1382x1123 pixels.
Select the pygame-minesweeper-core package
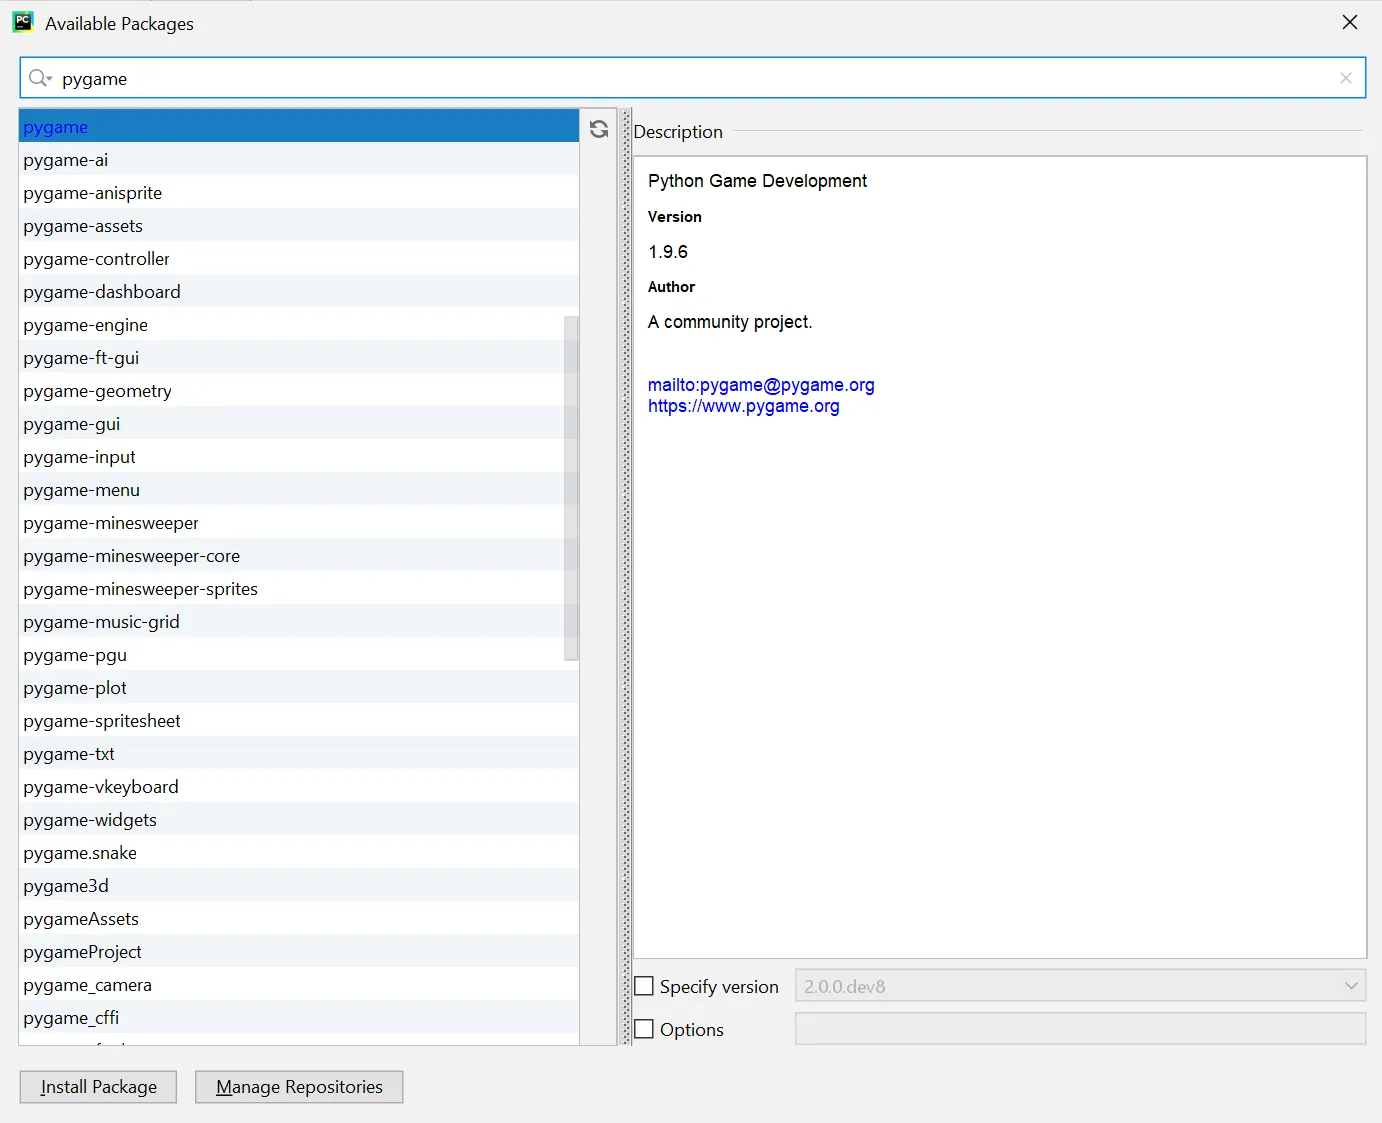coord(299,556)
